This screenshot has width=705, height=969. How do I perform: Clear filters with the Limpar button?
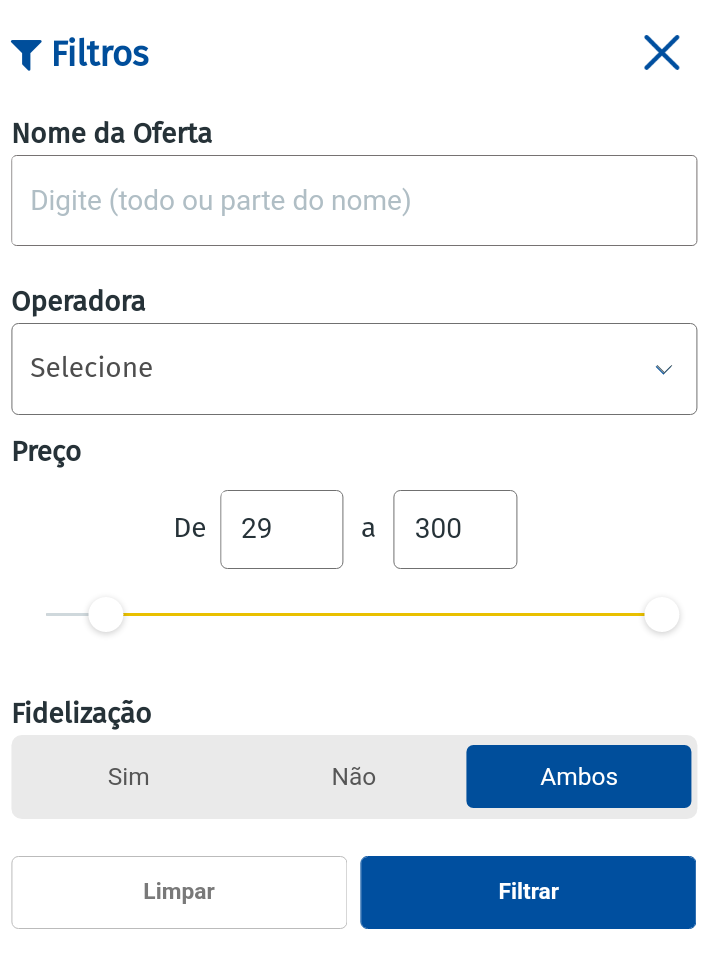click(179, 892)
